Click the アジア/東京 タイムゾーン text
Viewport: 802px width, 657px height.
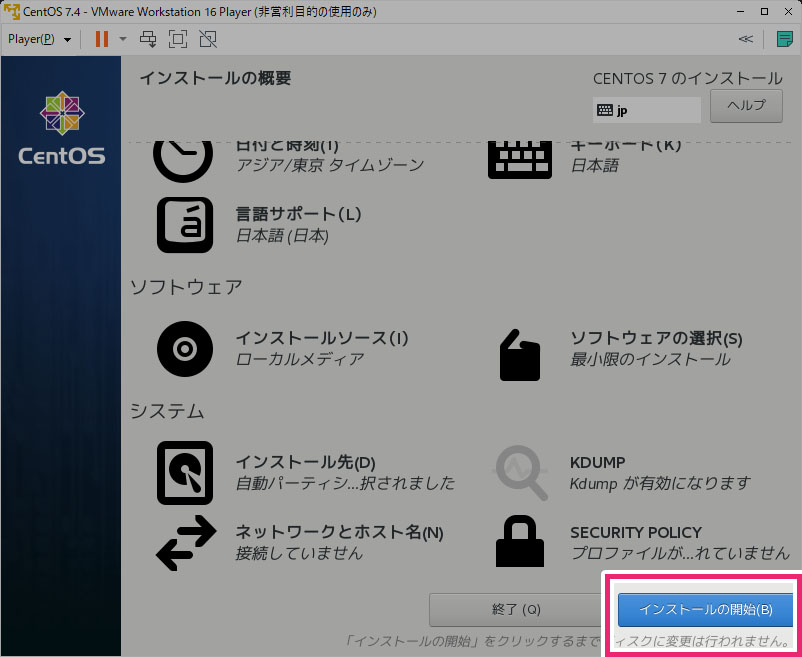click(330, 165)
